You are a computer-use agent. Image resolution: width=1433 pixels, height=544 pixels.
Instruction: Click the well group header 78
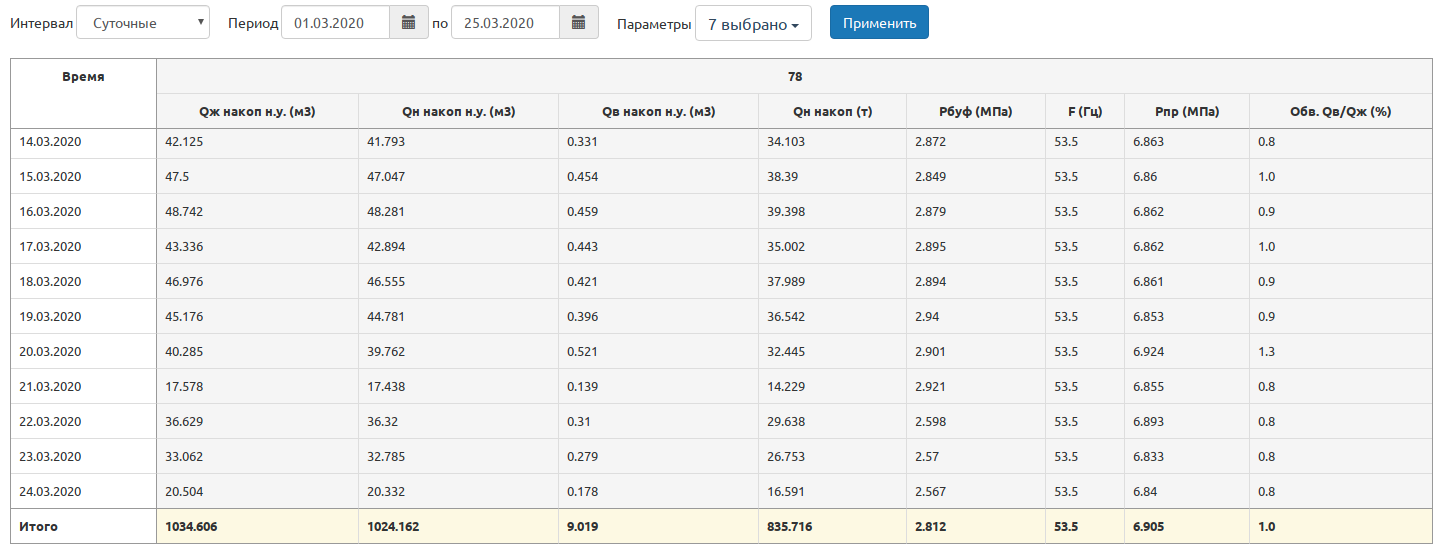click(x=795, y=76)
